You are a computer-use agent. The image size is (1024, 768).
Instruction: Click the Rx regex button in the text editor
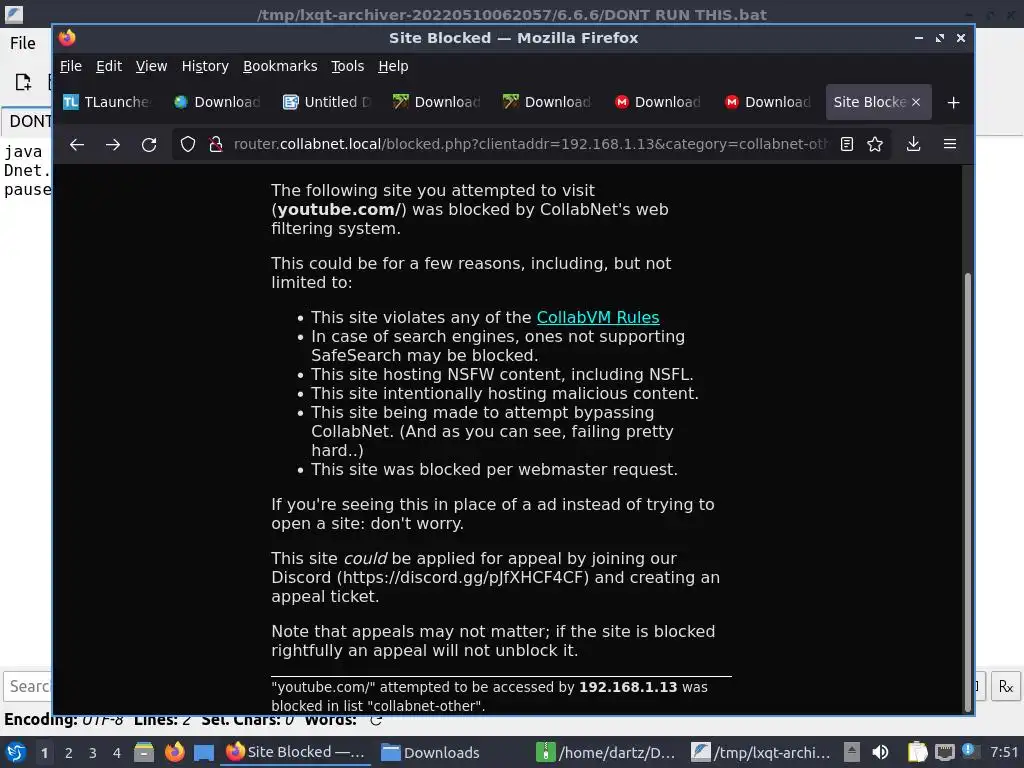click(x=1006, y=686)
